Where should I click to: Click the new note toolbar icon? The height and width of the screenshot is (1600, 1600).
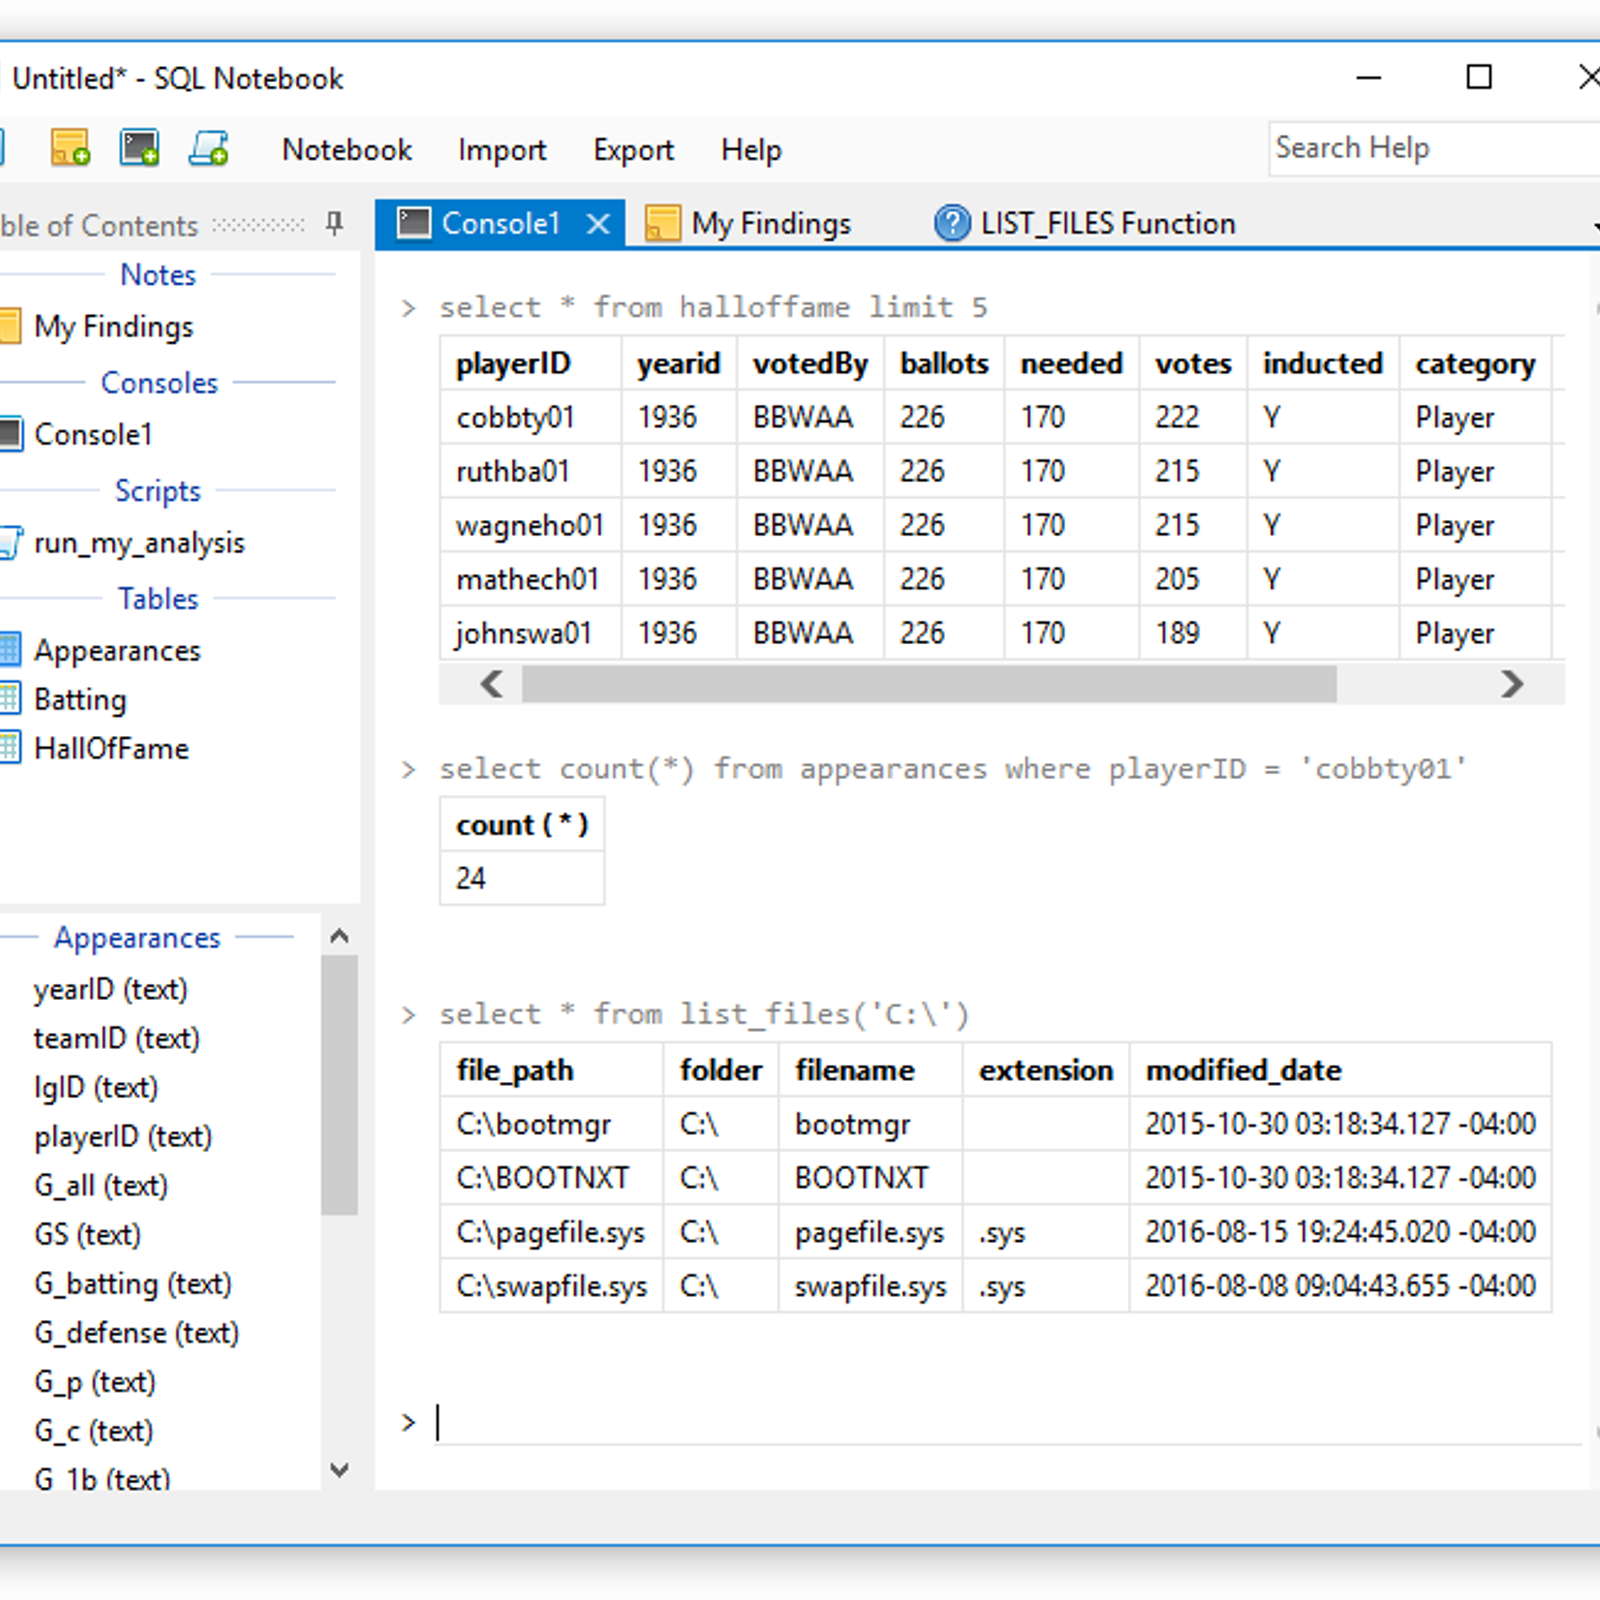coord(70,148)
